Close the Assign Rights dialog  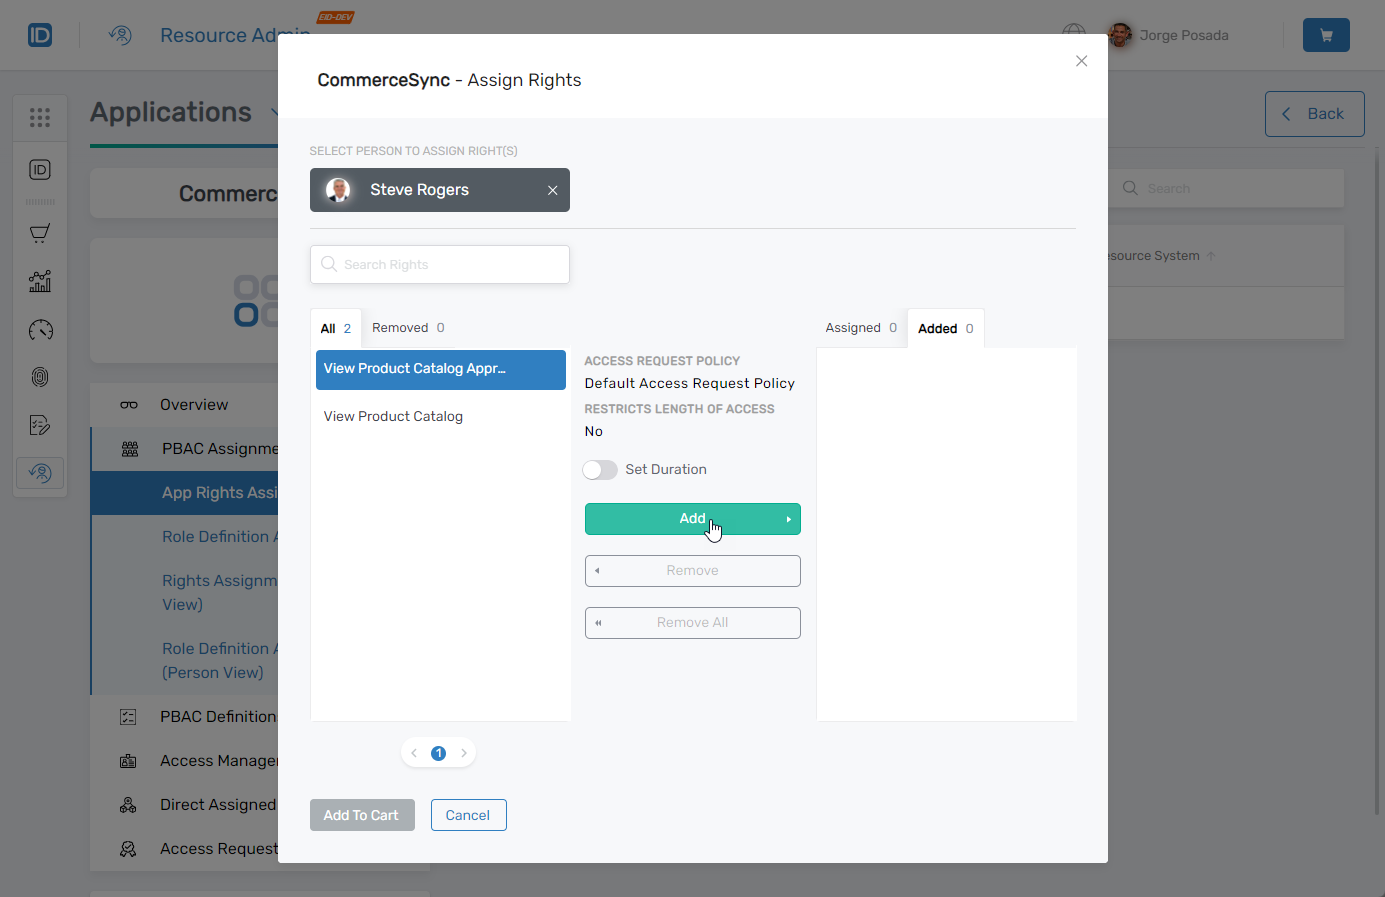tap(1081, 61)
